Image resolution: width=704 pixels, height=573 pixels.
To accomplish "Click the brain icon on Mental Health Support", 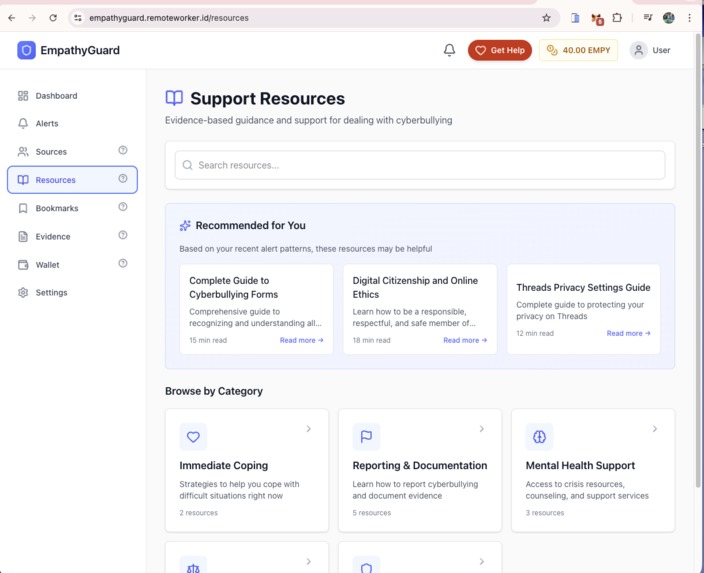I will tap(539, 436).
